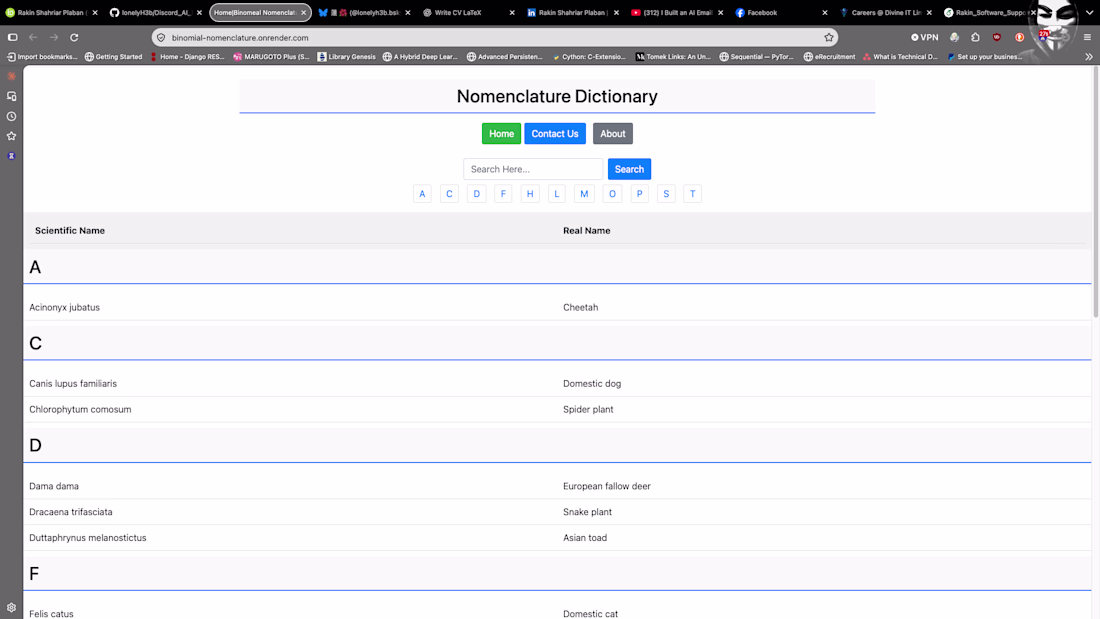Expand the list of all tabs
The width and height of the screenshot is (1100, 619).
pyautogui.click(x=1089, y=13)
